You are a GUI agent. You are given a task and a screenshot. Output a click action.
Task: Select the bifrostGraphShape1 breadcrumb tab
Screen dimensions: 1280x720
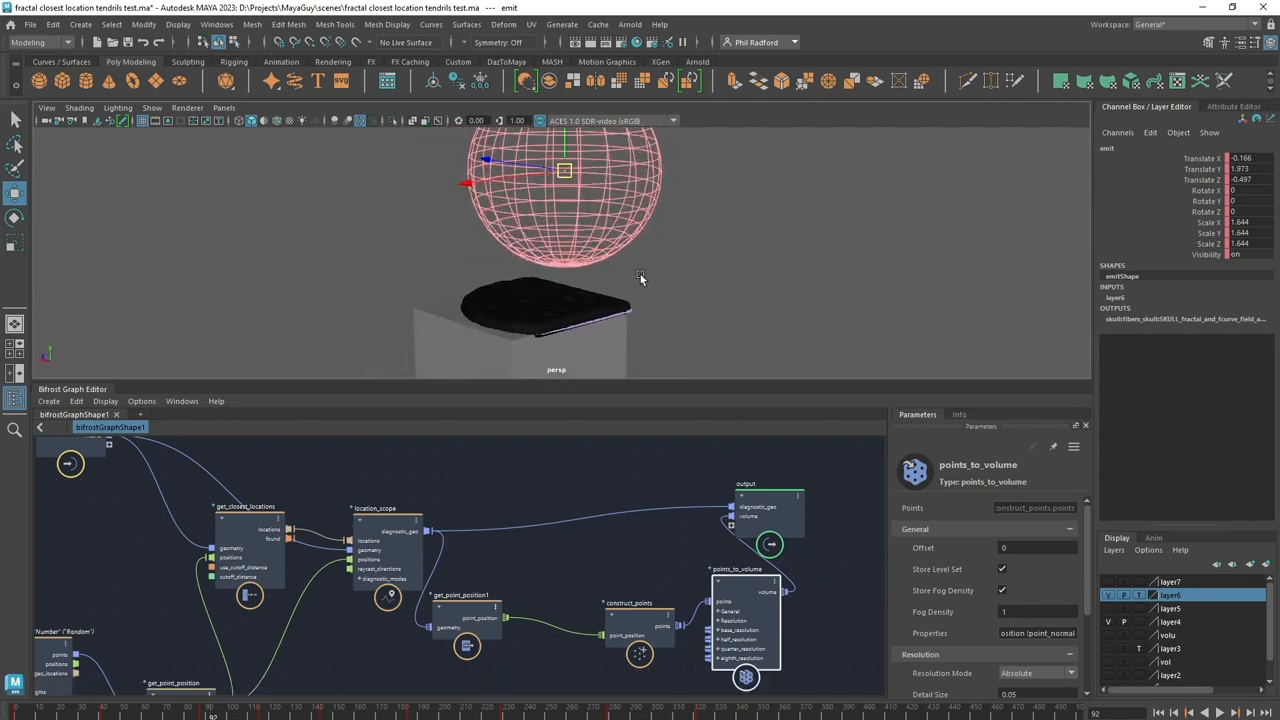click(110, 427)
